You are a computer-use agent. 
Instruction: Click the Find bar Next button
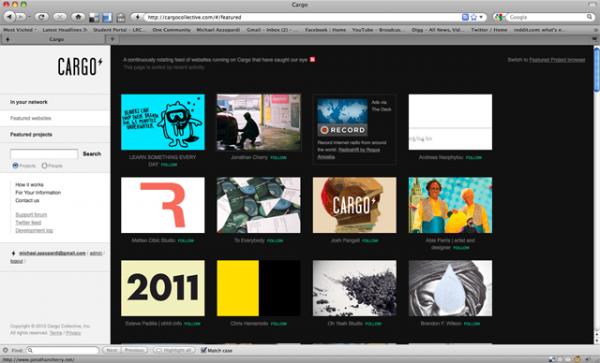112,350
